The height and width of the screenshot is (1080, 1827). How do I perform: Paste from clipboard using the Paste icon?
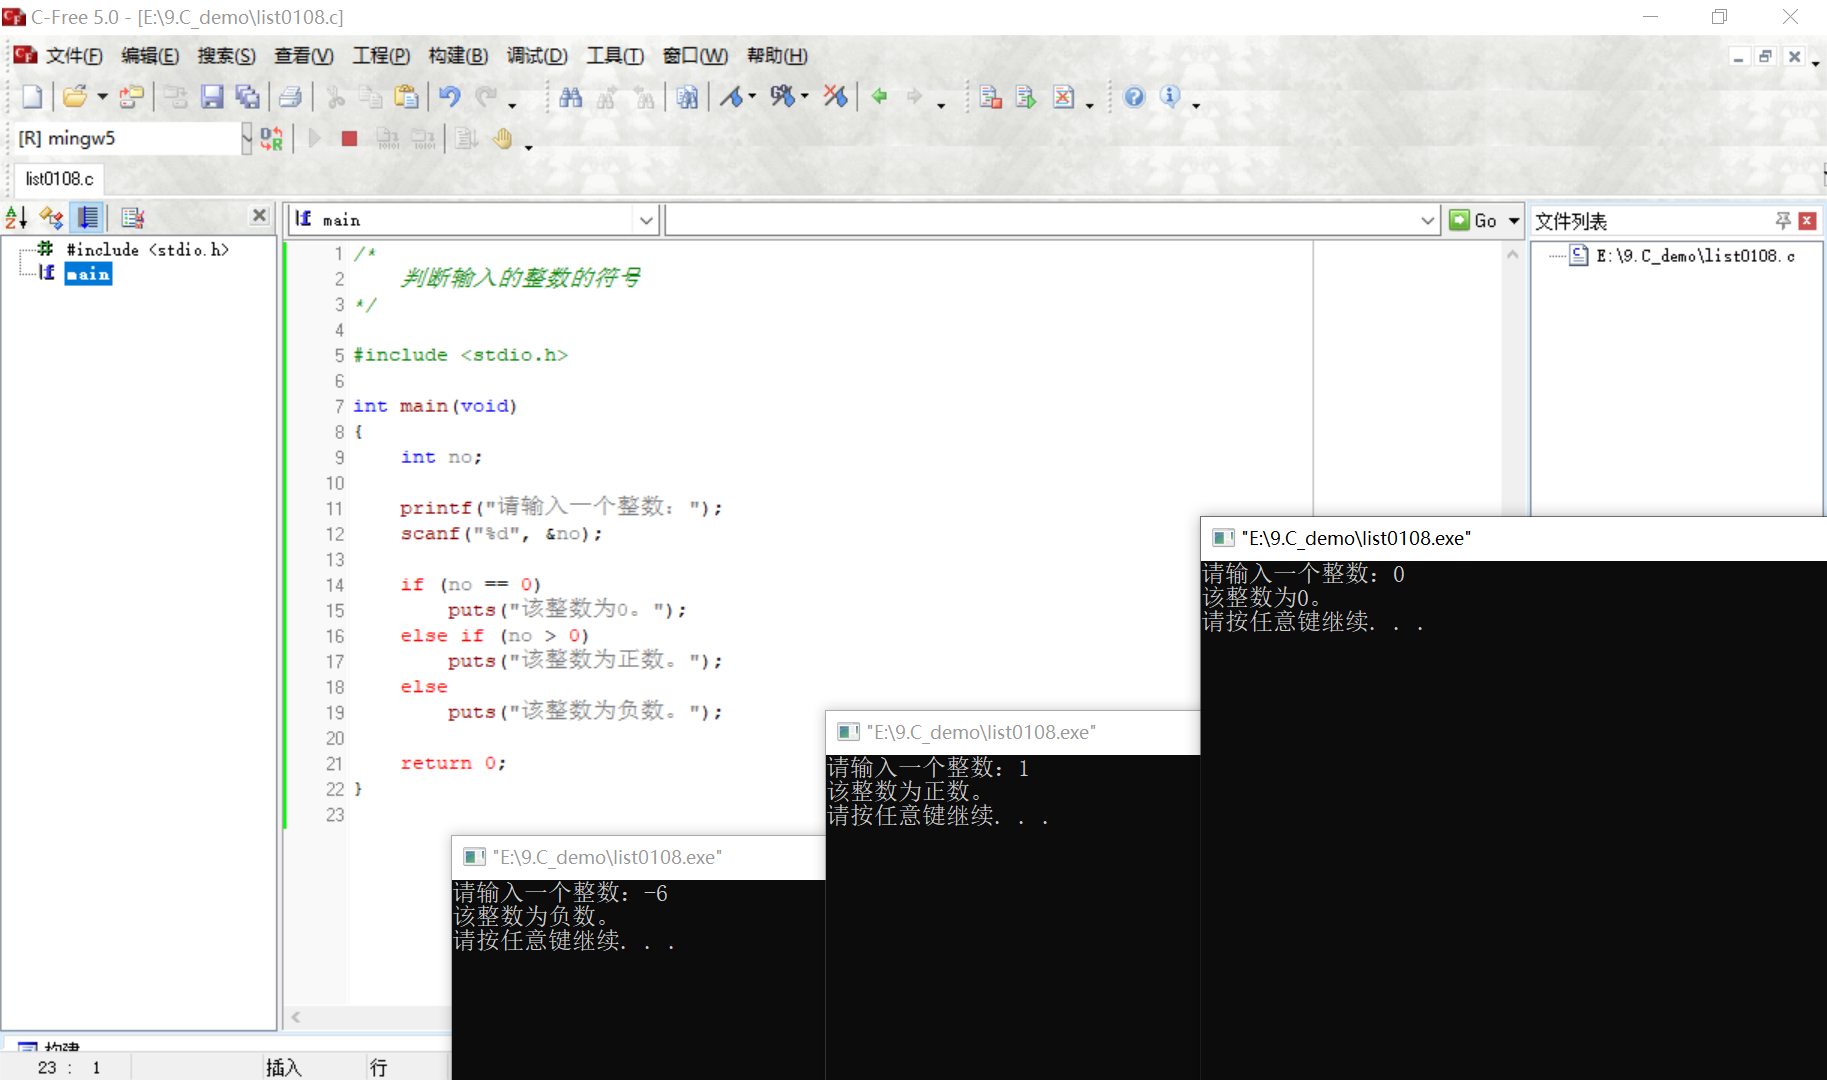406,96
